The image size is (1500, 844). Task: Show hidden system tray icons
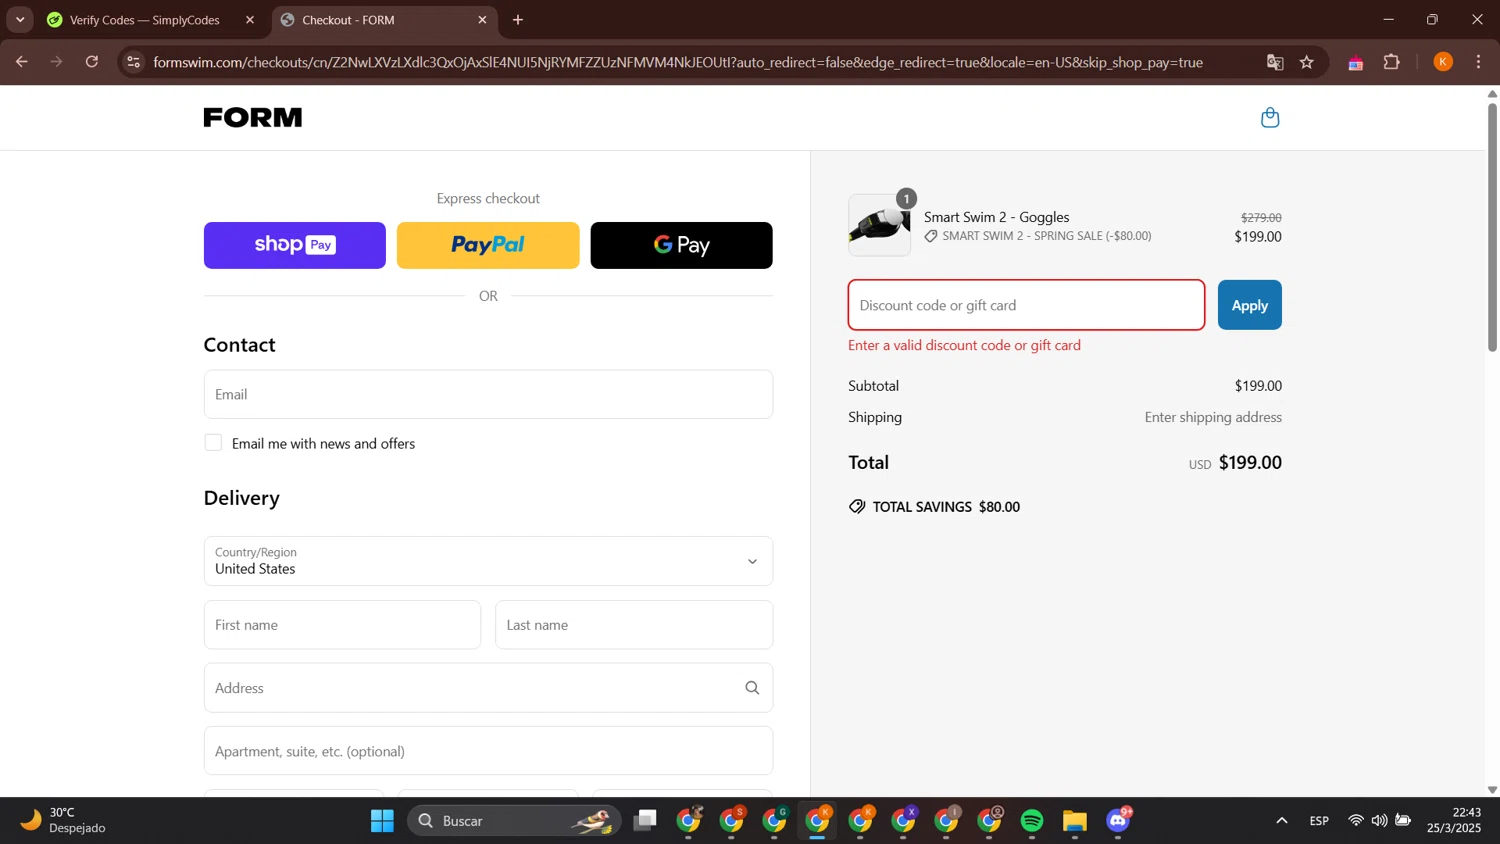[x=1282, y=821]
